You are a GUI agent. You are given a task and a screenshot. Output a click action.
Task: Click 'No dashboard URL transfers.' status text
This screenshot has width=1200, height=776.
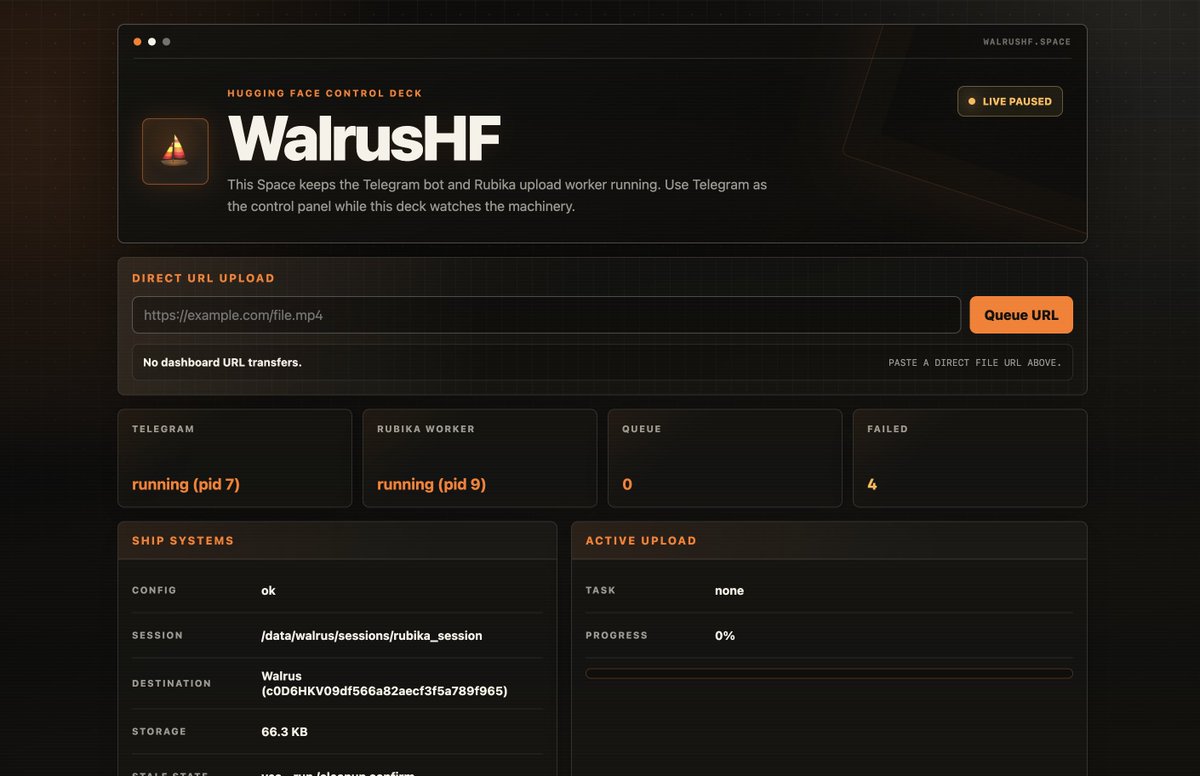222,362
